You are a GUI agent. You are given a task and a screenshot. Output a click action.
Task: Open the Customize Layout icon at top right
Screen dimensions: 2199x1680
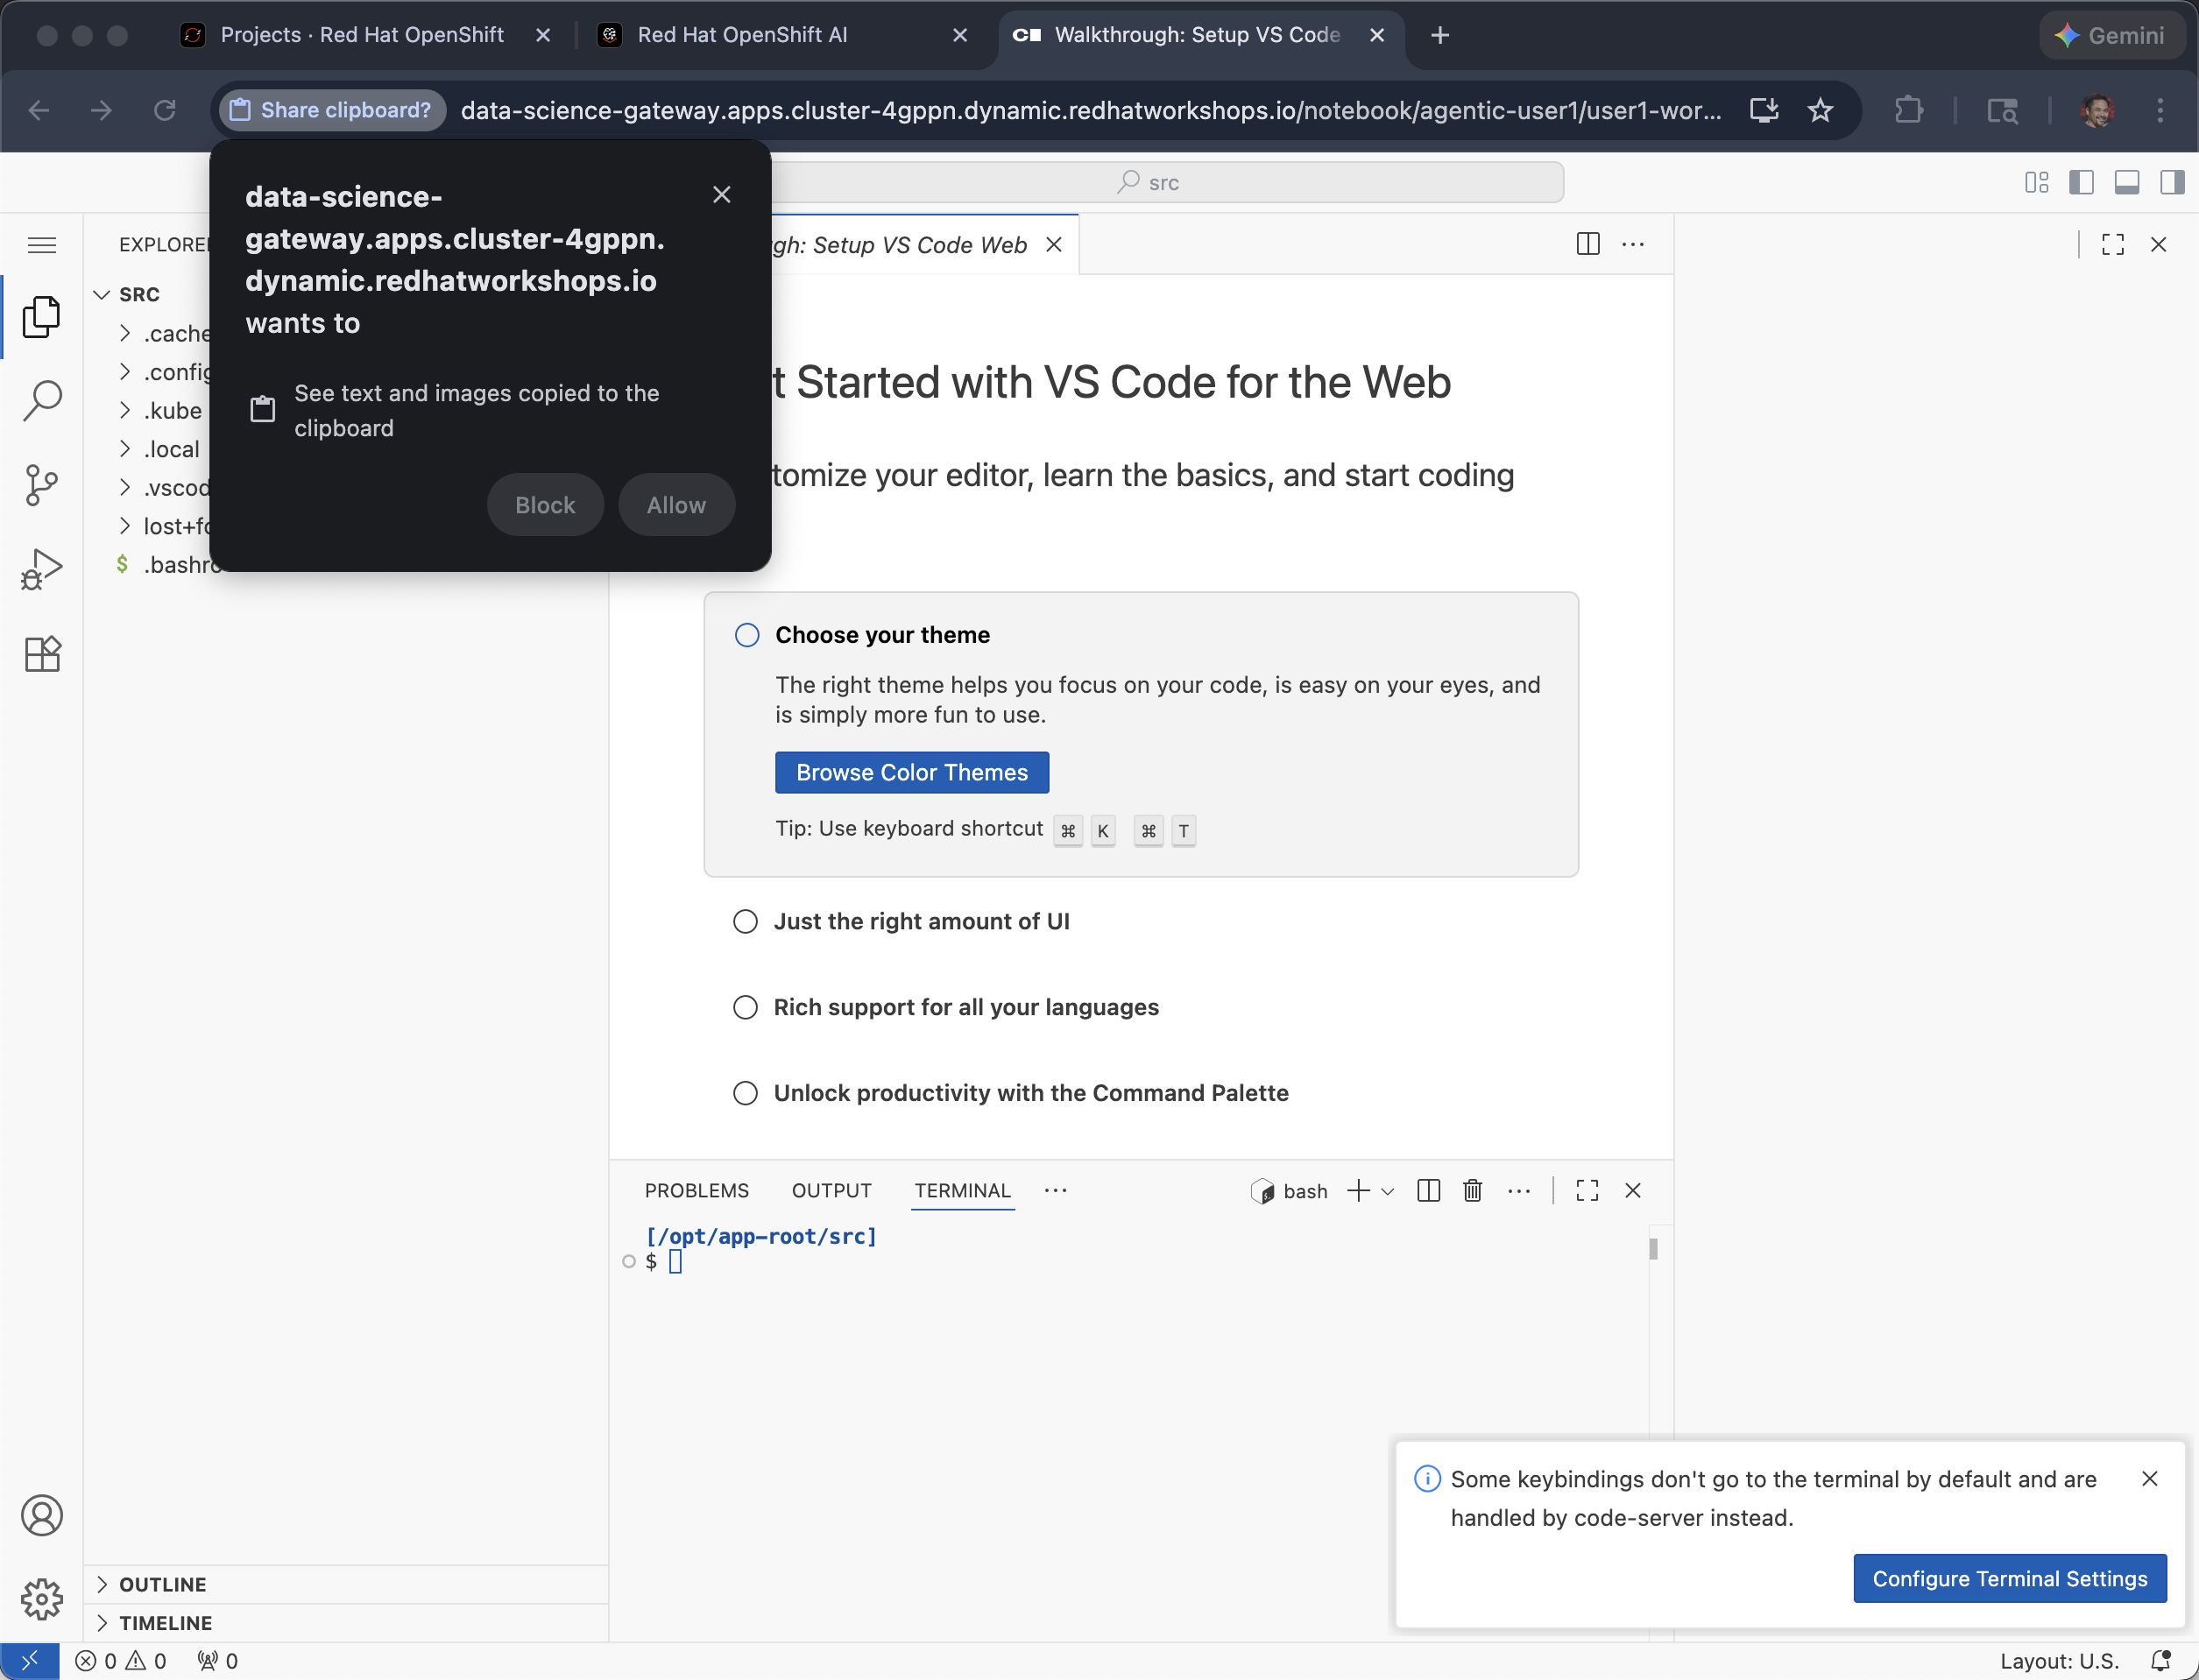2036,182
